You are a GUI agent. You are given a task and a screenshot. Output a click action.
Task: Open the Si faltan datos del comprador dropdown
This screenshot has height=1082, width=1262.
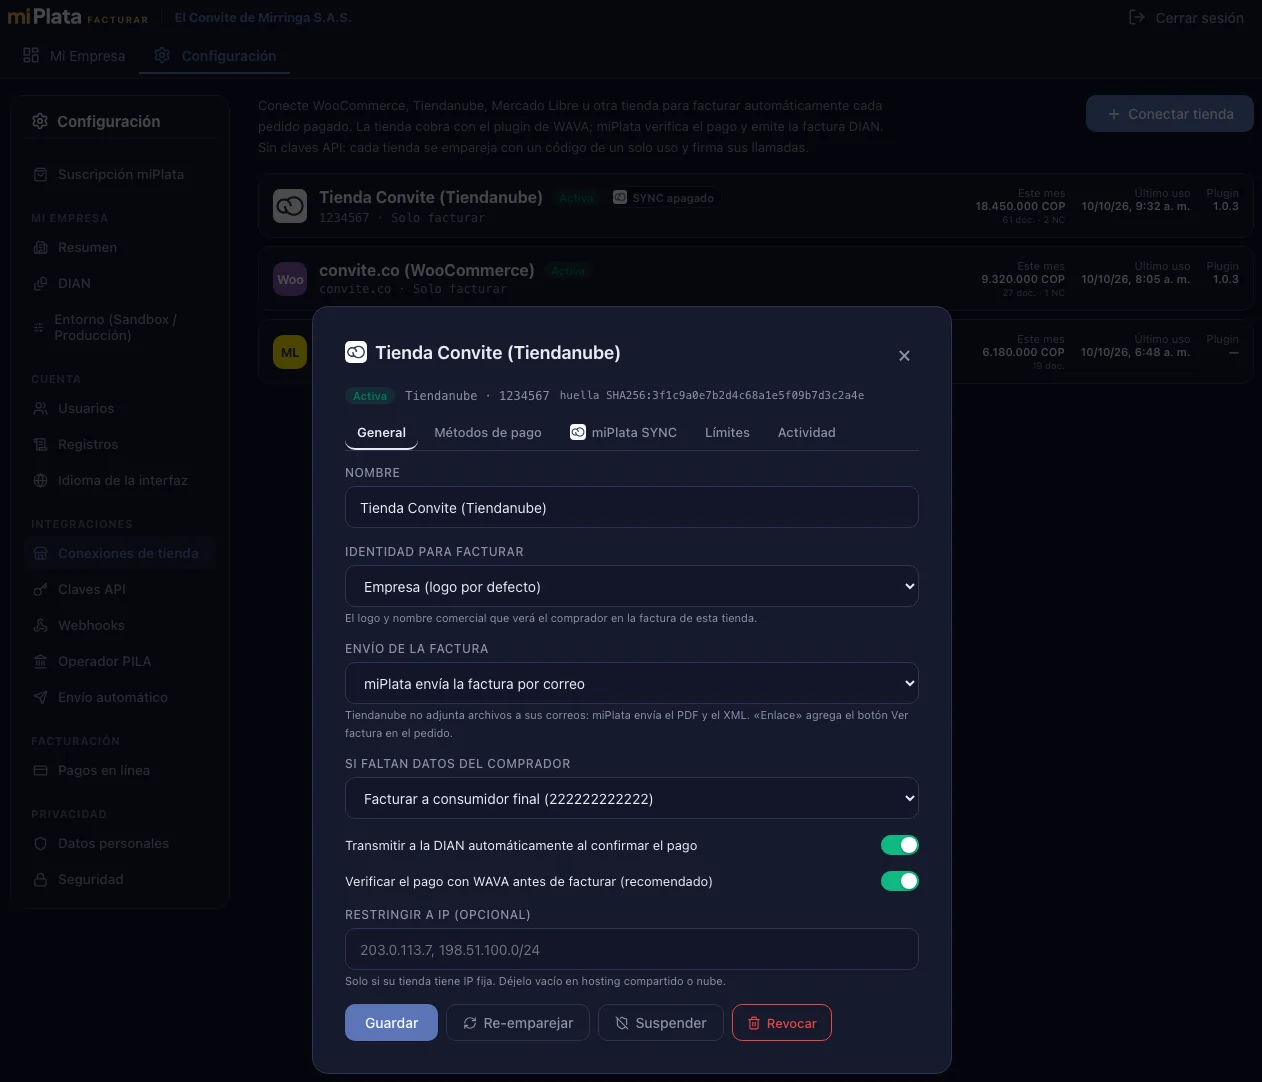click(x=632, y=799)
